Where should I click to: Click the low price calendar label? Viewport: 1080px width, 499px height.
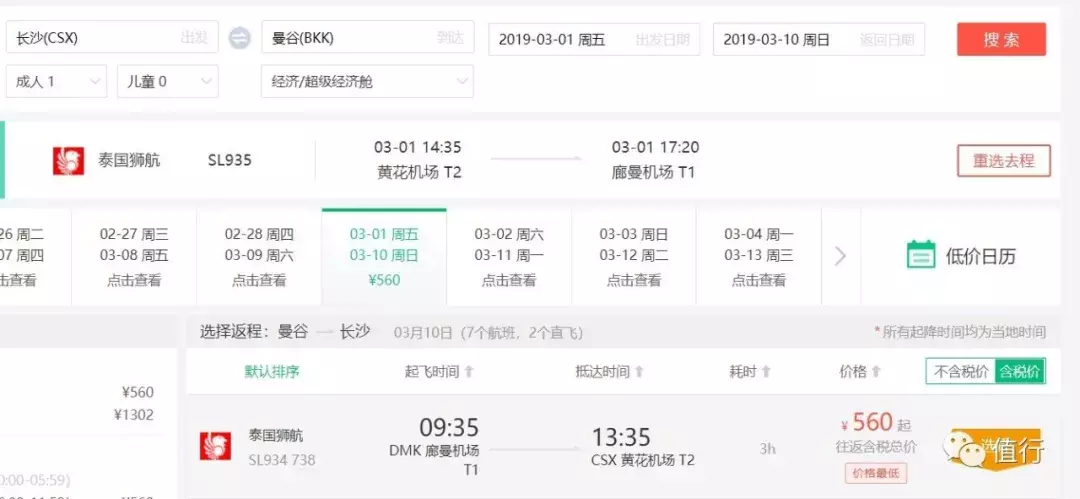[x=981, y=257]
